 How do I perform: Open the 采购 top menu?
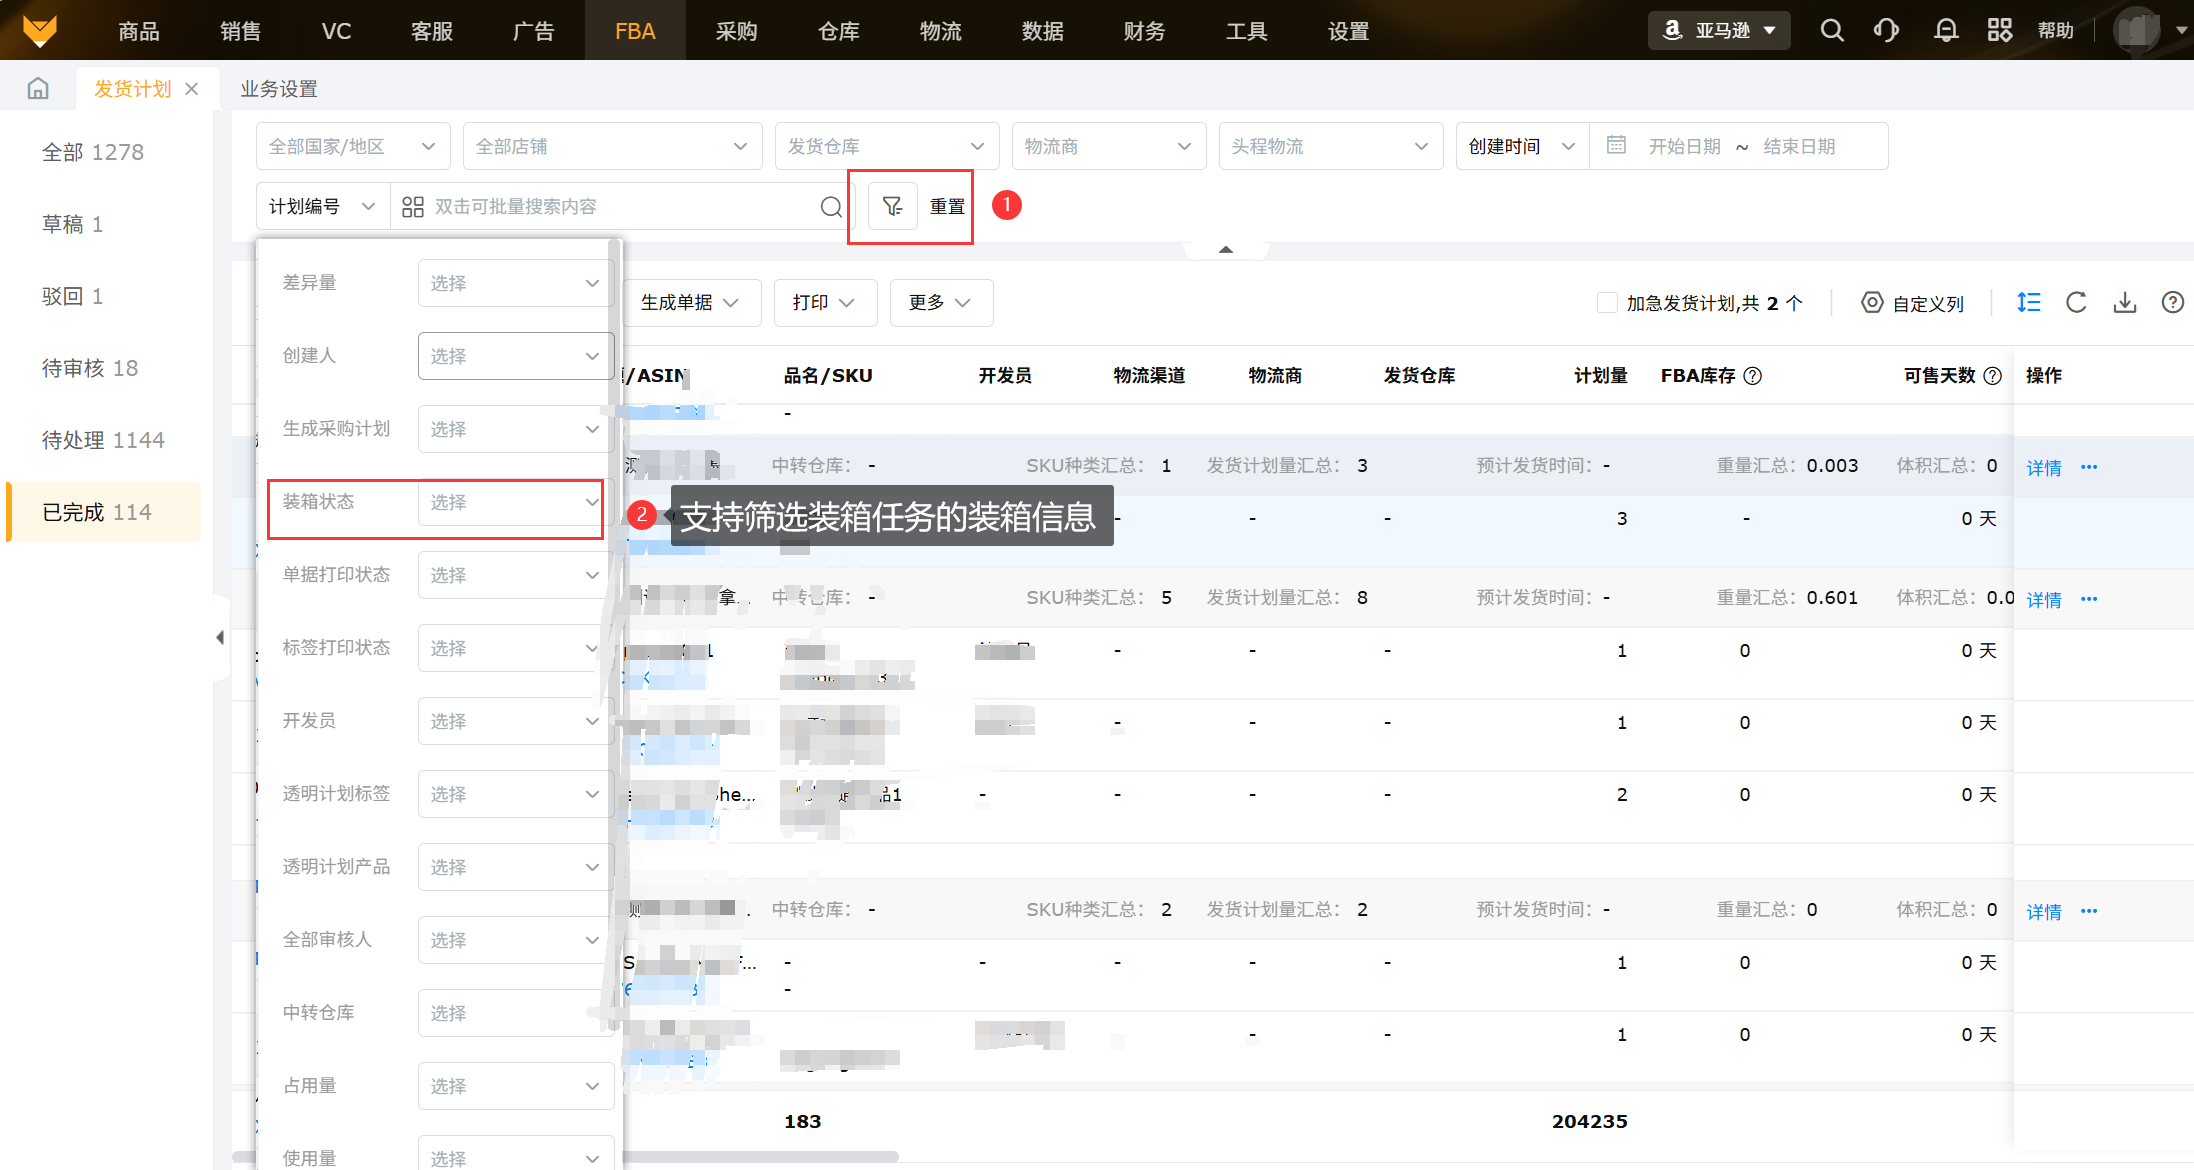(736, 31)
